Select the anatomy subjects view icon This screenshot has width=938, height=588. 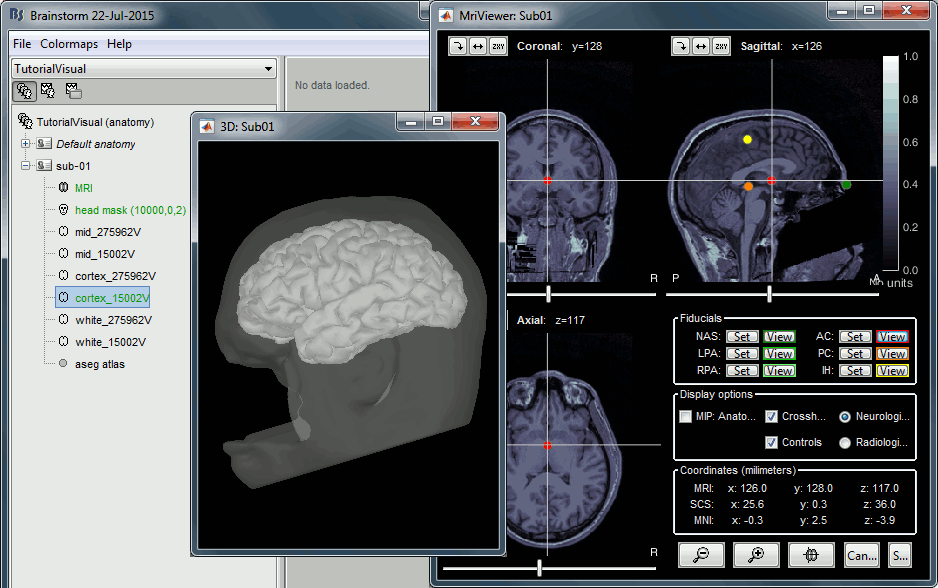(x=24, y=91)
